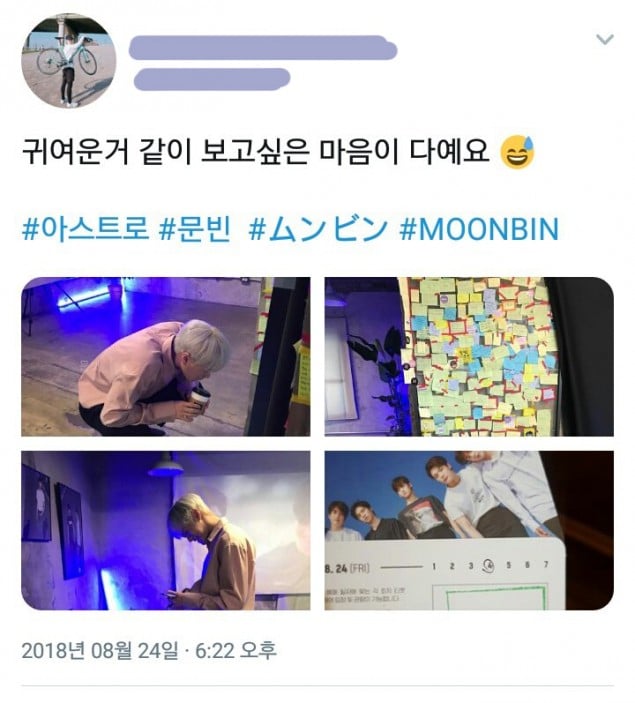Viewport: 635px width, 703px height.
Task: Tap framed pictures in bottom-left photo
Action: pyautogui.click(x=53, y=516)
